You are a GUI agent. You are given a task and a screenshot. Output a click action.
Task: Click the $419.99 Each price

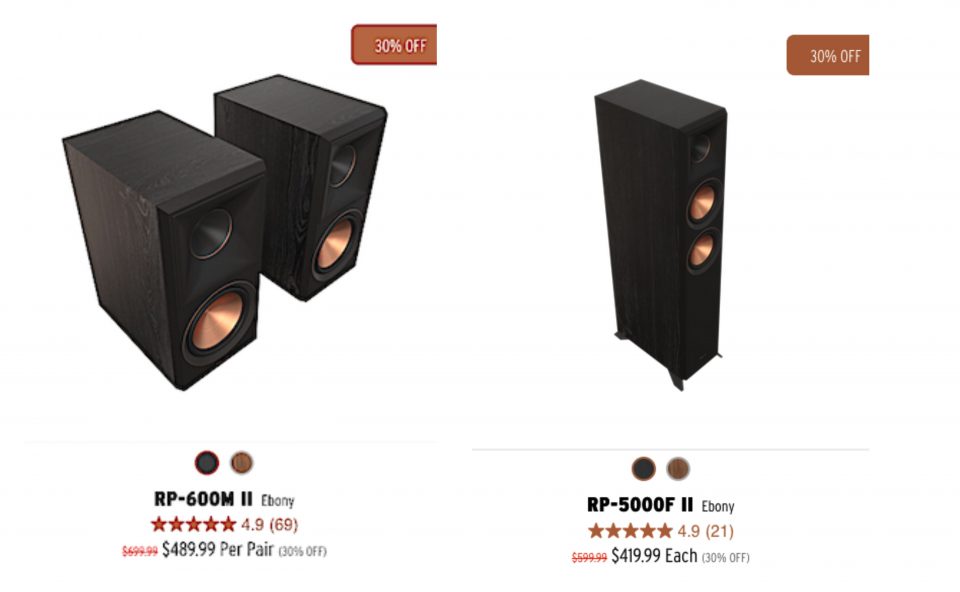click(654, 556)
